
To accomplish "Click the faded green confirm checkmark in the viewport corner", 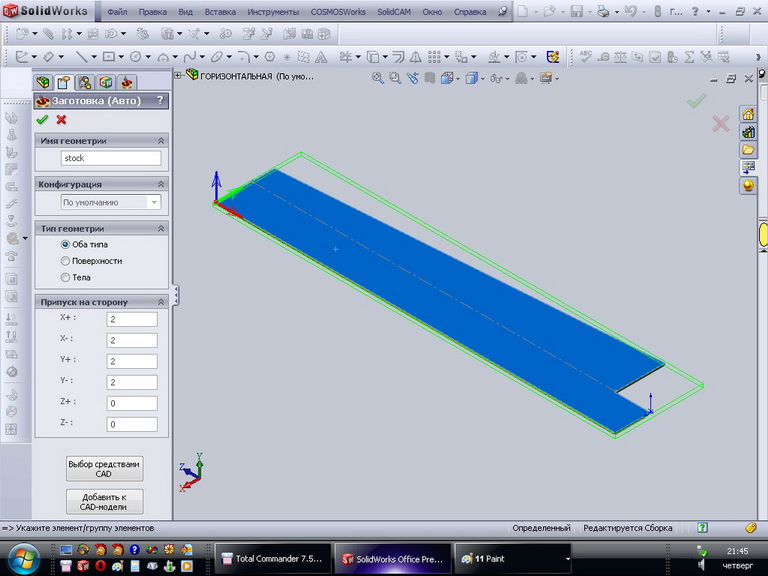I will pyautogui.click(x=696, y=101).
